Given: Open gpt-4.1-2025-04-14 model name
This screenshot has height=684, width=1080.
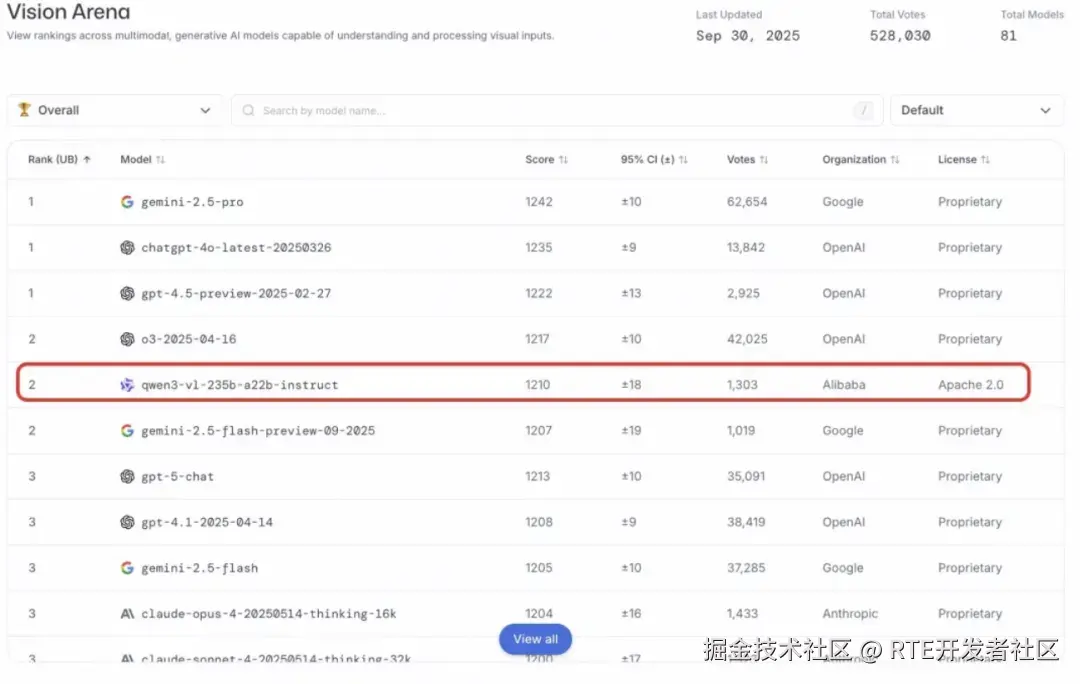Looking at the screenshot, I should [207, 522].
